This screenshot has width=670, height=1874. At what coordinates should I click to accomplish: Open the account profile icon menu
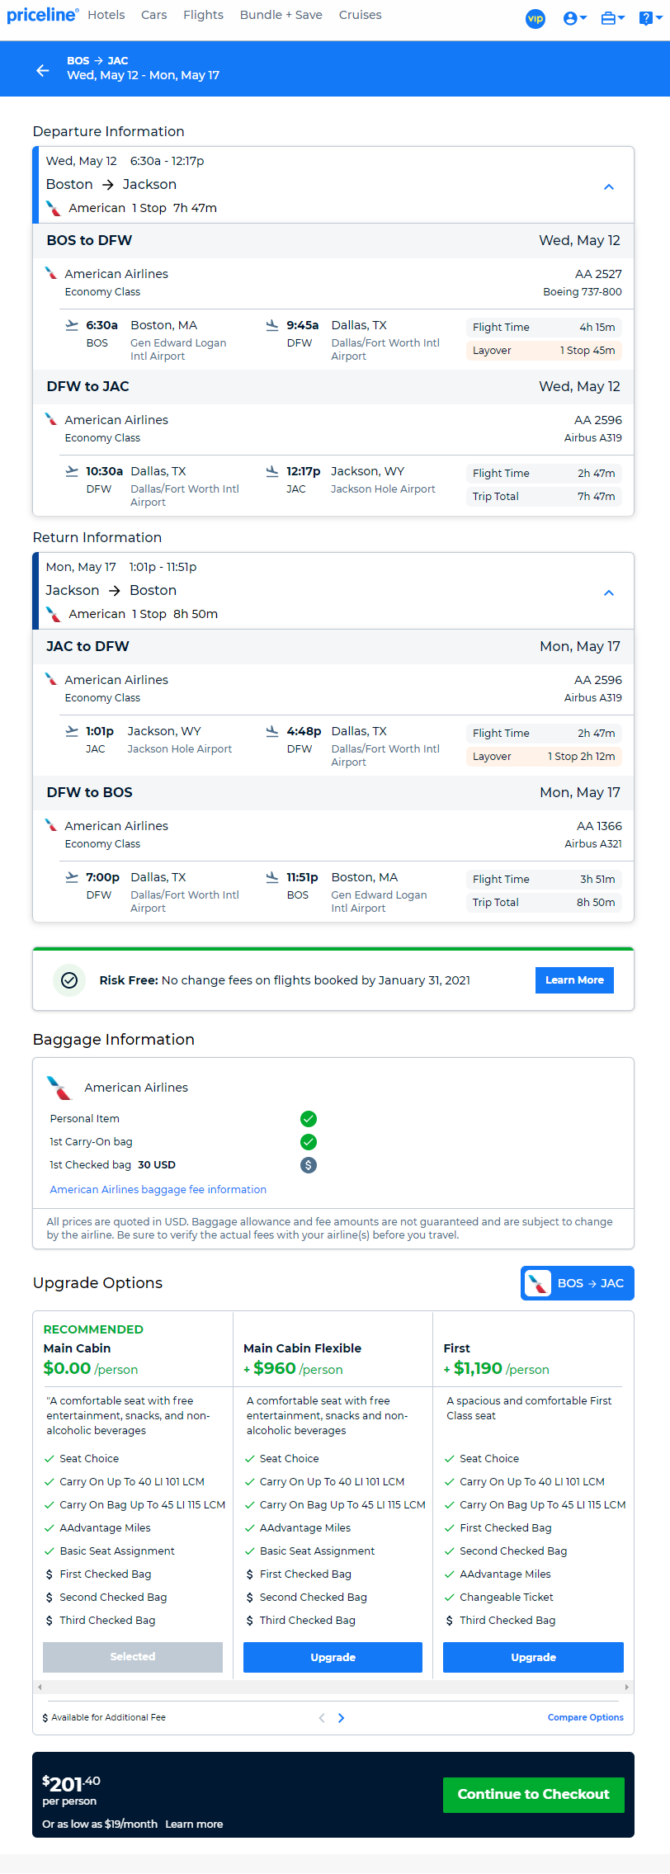pyautogui.click(x=574, y=18)
